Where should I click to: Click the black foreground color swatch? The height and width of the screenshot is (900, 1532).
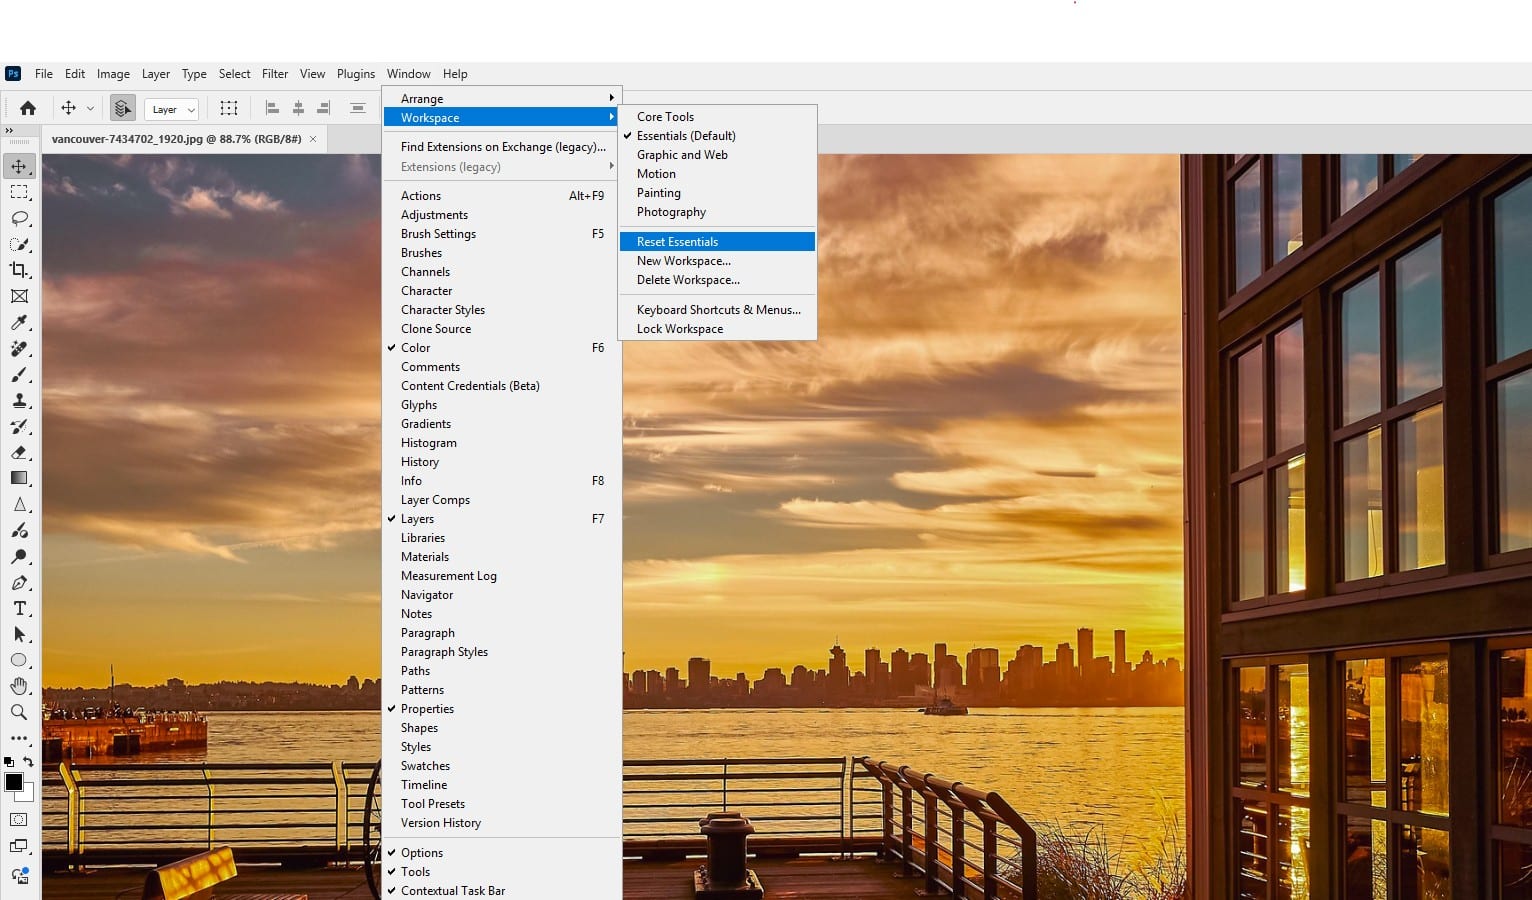click(x=14, y=782)
